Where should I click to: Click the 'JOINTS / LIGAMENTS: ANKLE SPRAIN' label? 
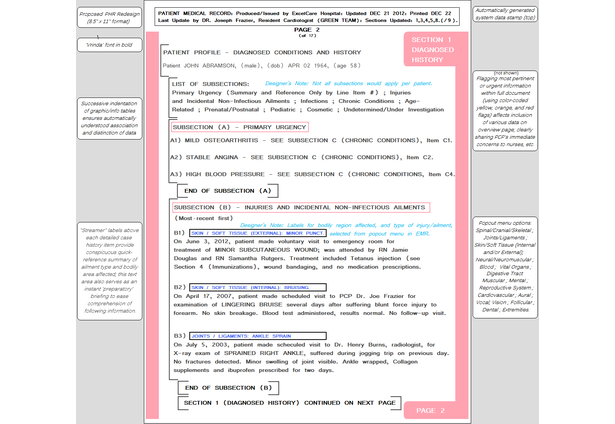(258, 336)
